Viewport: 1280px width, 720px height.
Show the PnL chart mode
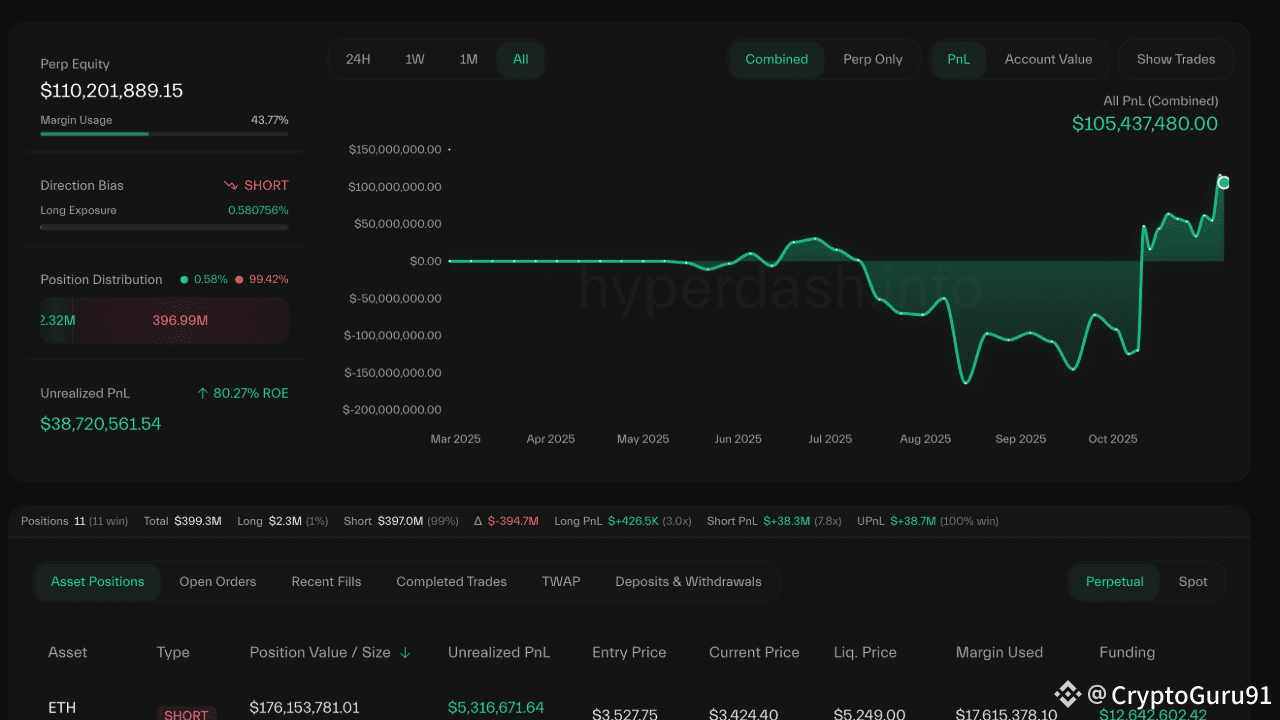coord(958,59)
